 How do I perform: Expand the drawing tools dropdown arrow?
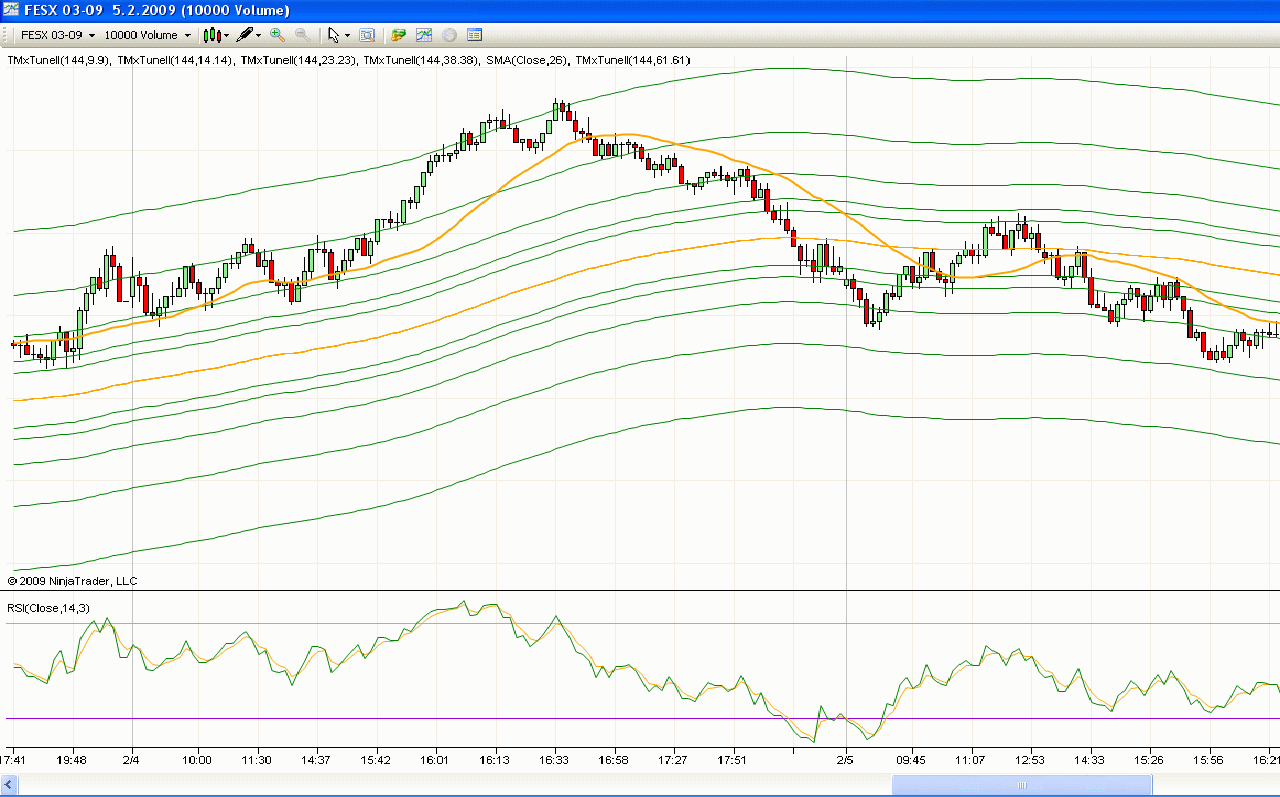(258, 35)
